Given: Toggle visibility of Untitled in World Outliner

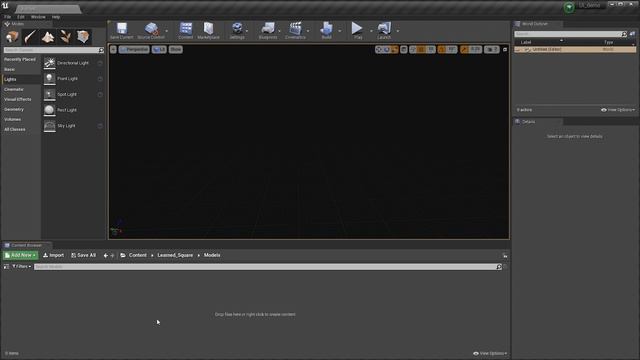Looking at the screenshot, I should 518,49.
